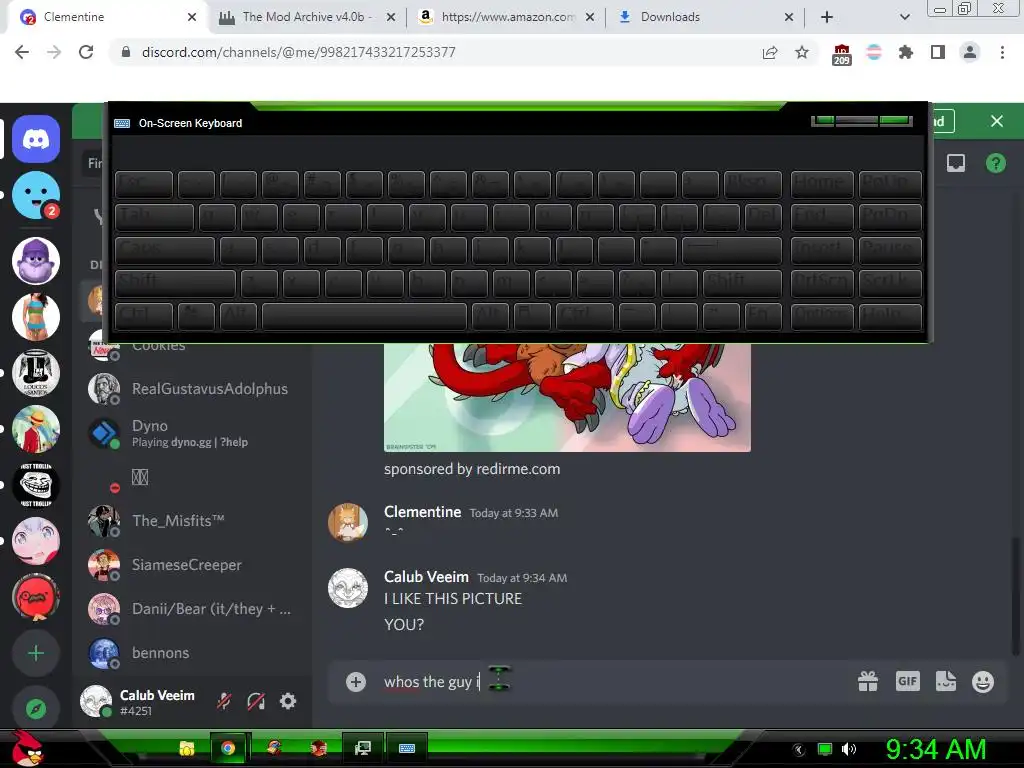Open the troll face server icon
Image resolution: width=1024 pixels, height=768 pixels.
pyautogui.click(x=36, y=485)
